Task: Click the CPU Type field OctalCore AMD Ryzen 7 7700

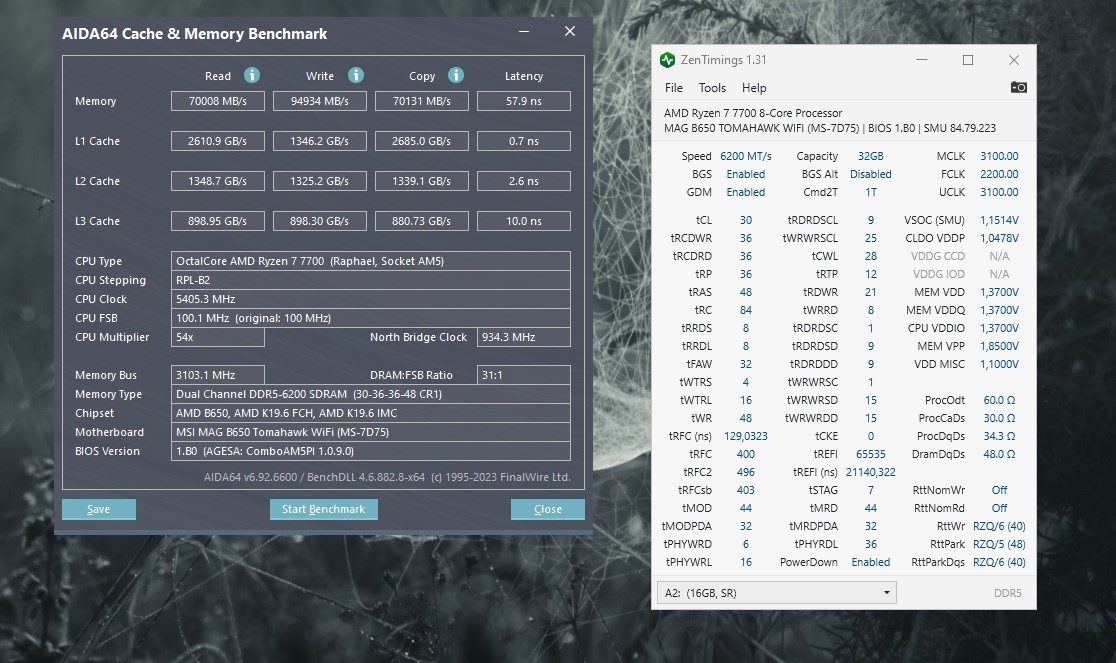Action: [x=371, y=261]
